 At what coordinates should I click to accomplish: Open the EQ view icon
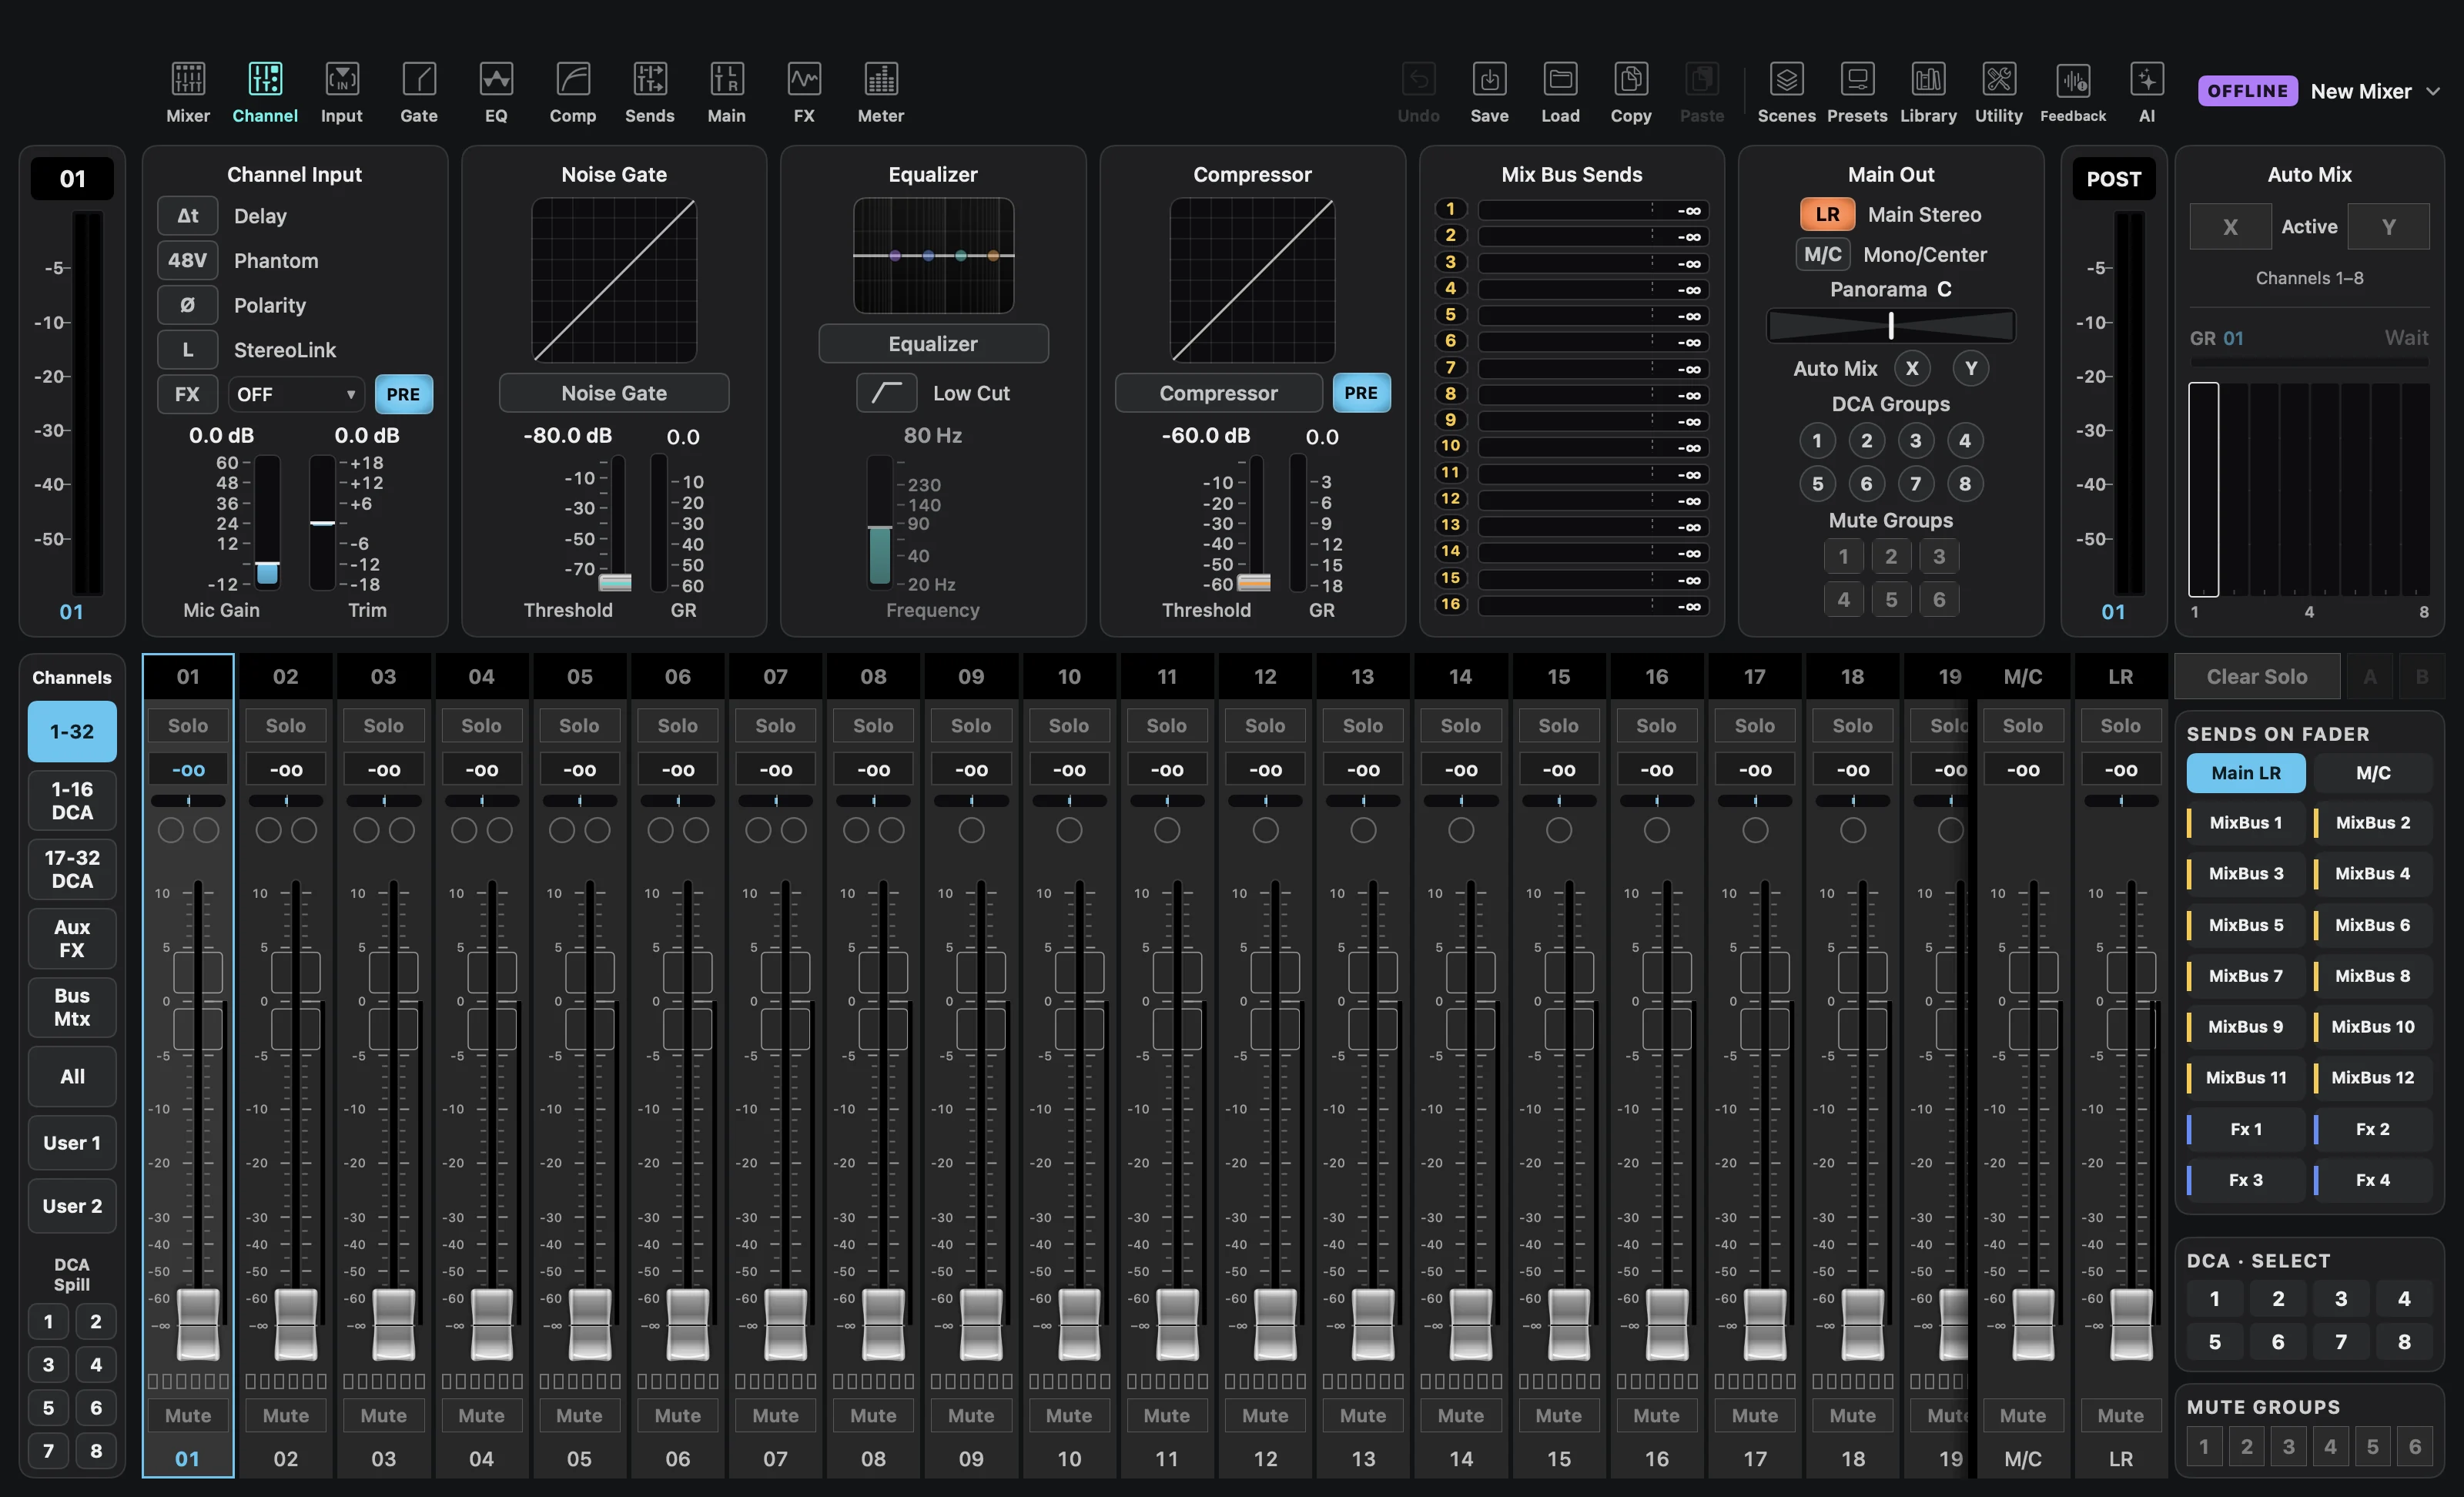pyautogui.click(x=496, y=79)
